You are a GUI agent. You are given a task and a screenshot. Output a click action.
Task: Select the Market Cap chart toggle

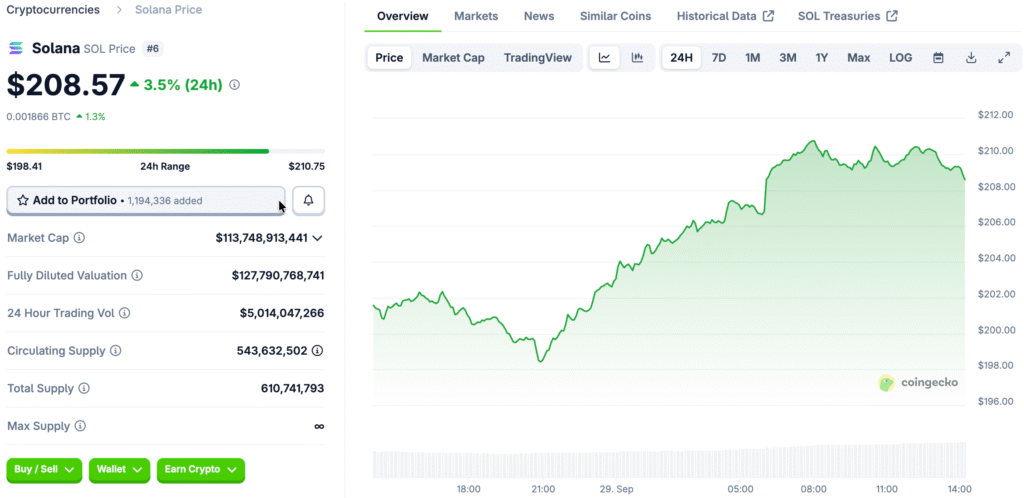pyautogui.click(x=453, y=58)
